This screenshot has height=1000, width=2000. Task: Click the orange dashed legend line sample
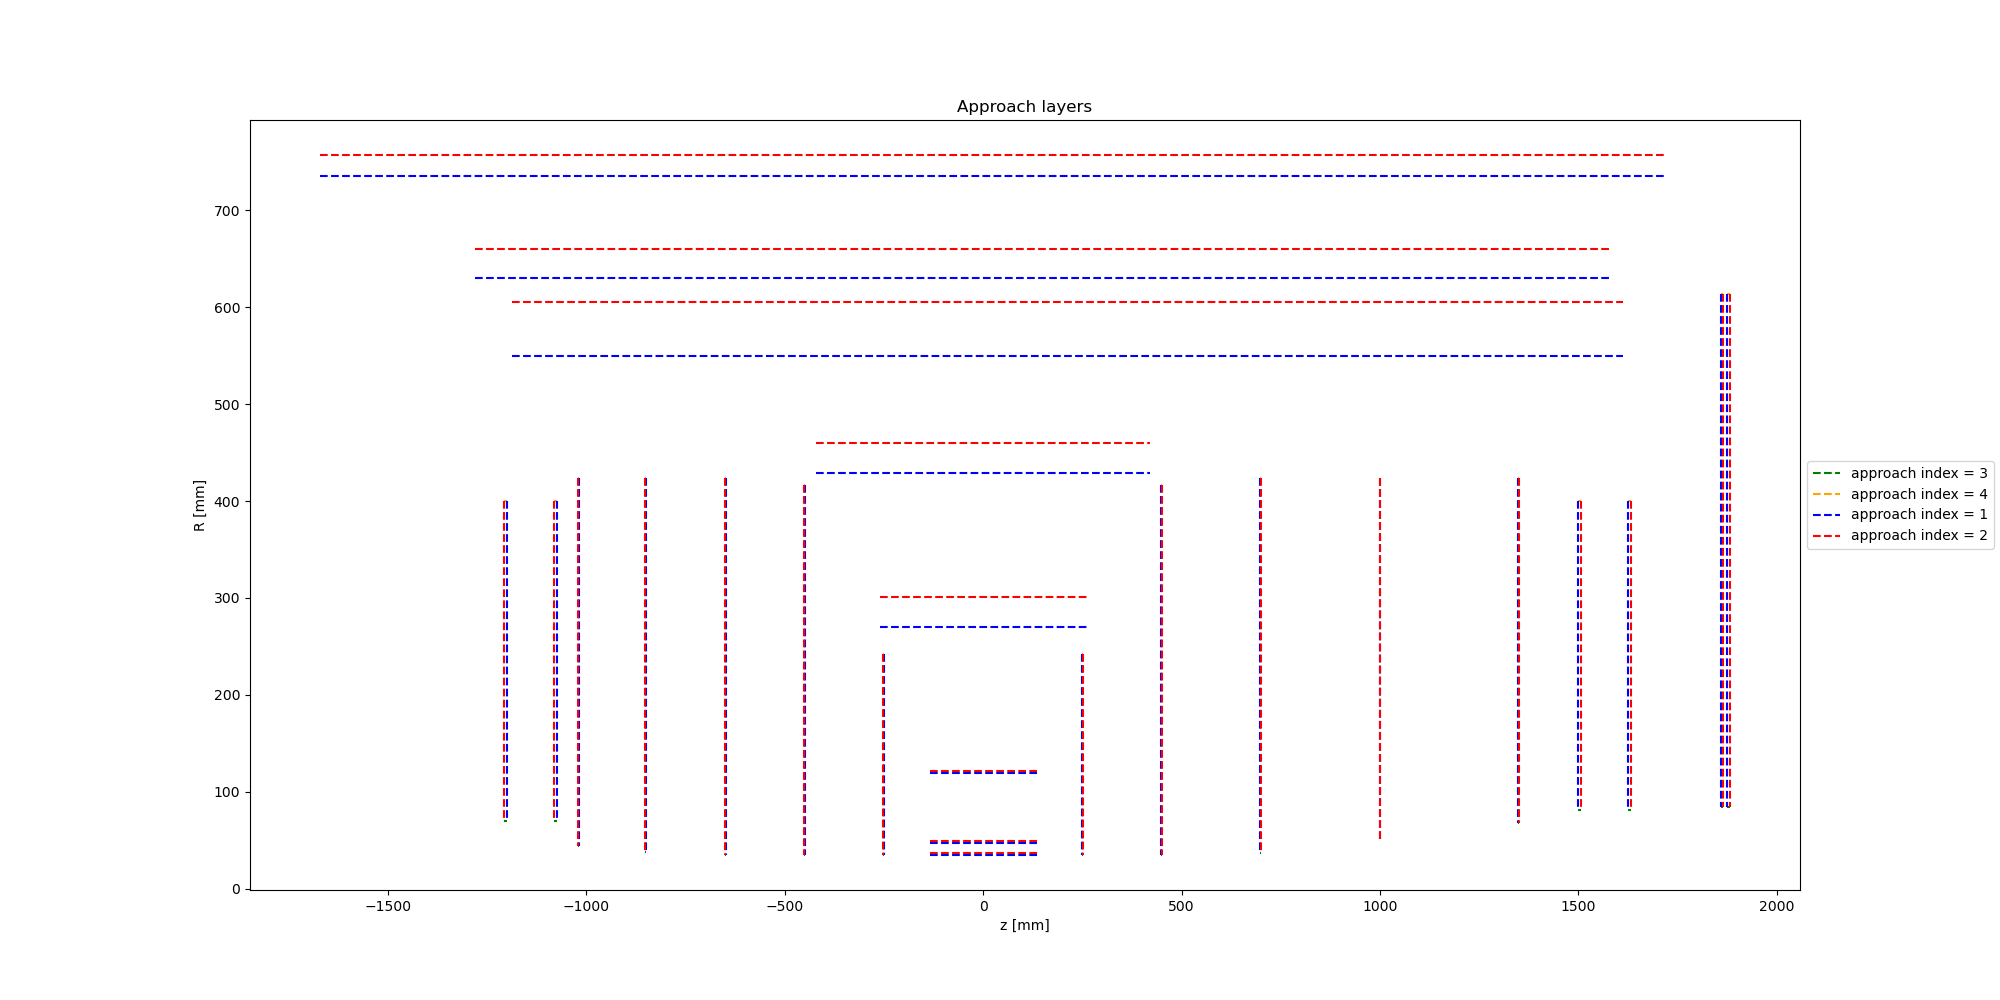pos(1826,494)
